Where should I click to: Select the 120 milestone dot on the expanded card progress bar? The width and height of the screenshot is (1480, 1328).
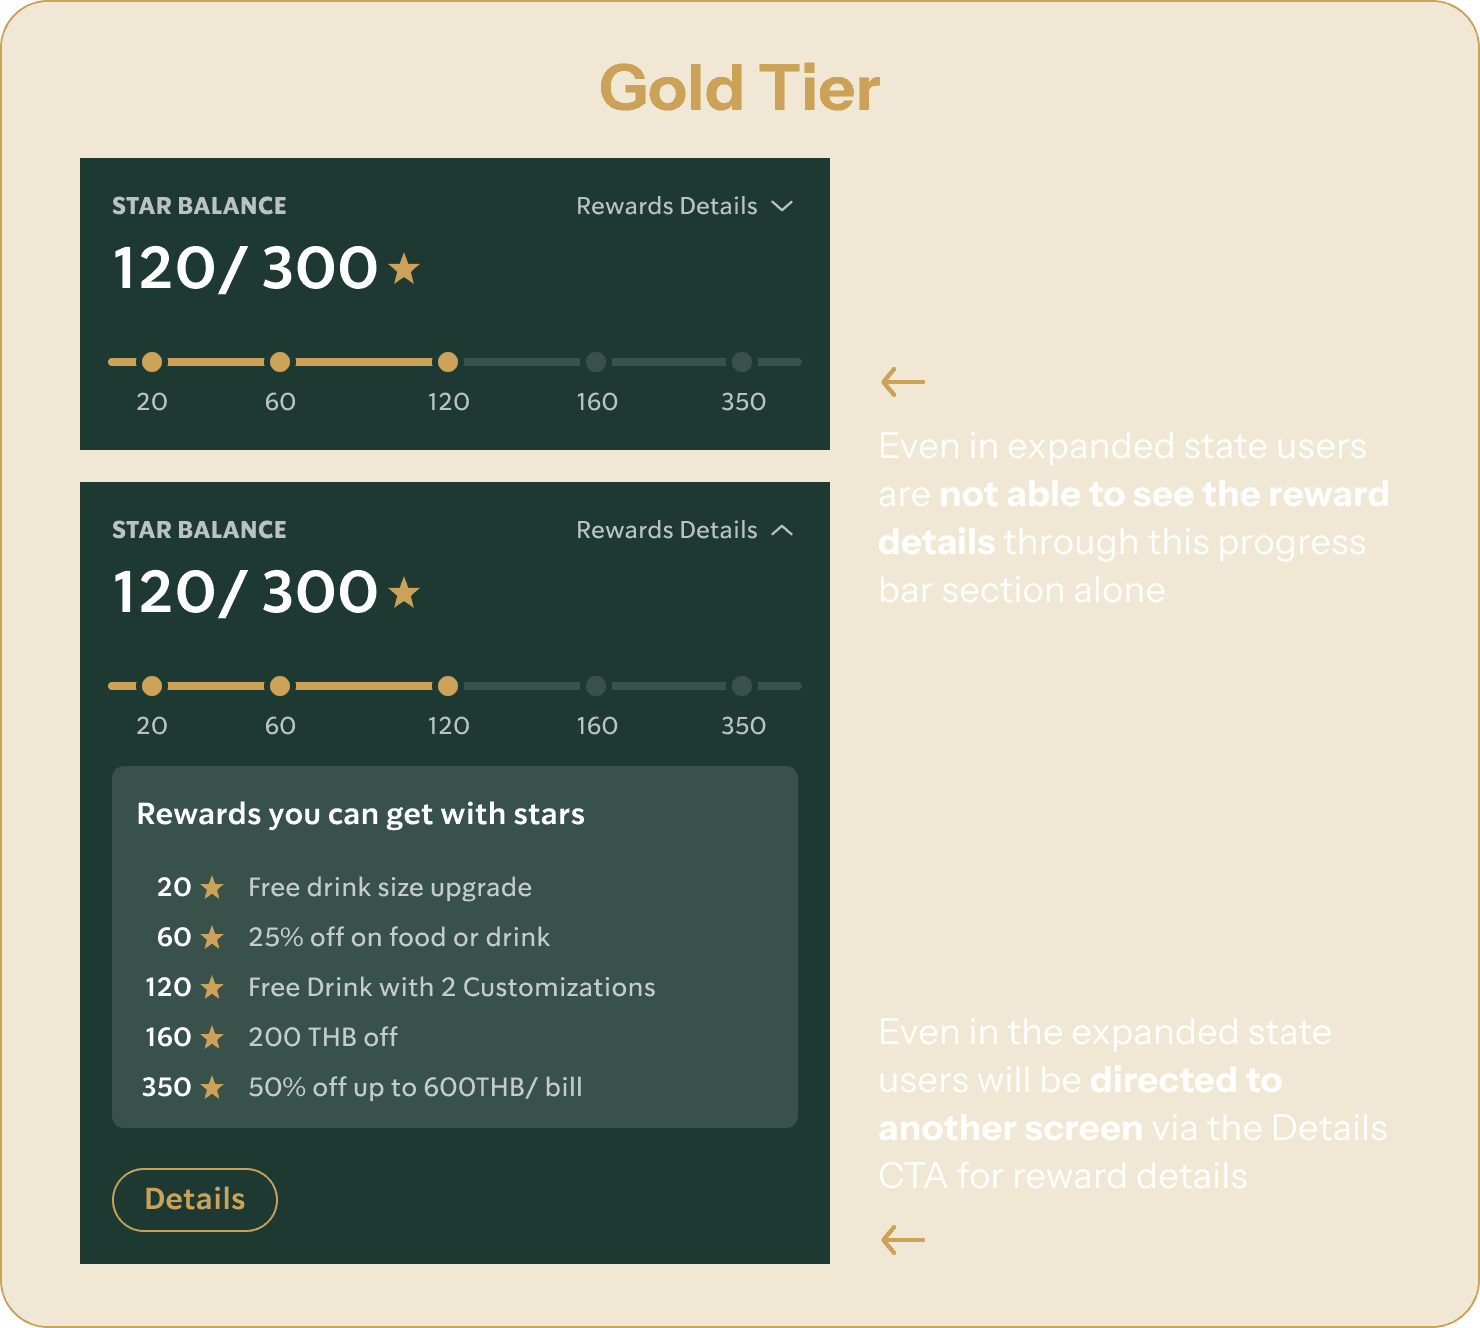[x=448, y=686]
